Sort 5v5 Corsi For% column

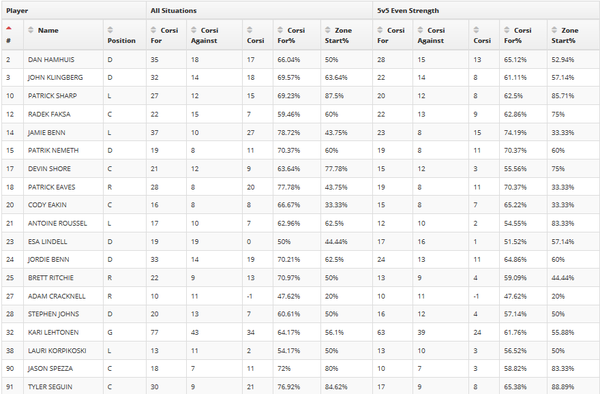(507, 30)
